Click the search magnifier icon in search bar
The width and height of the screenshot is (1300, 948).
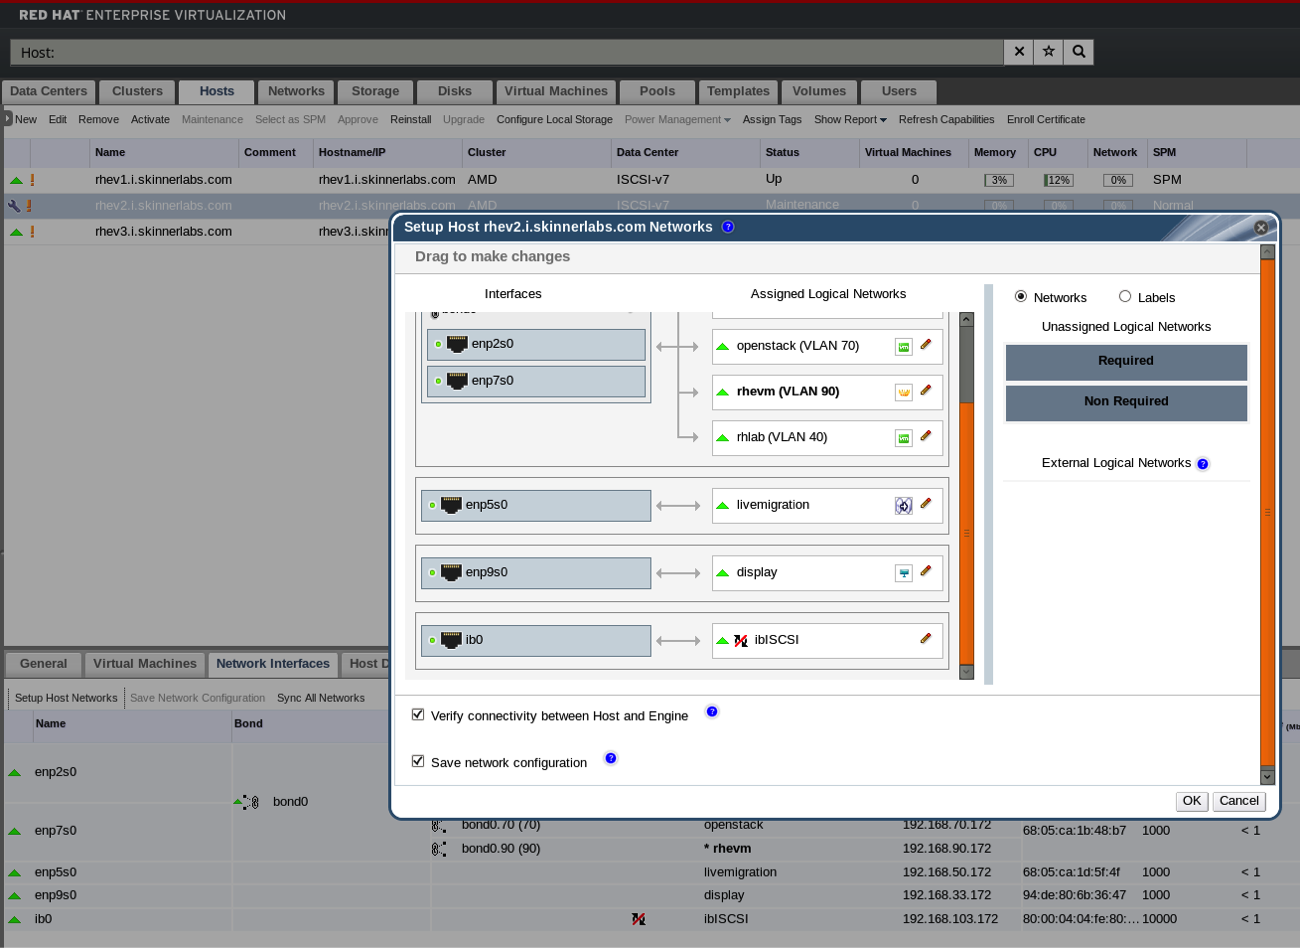(1078, 52)
